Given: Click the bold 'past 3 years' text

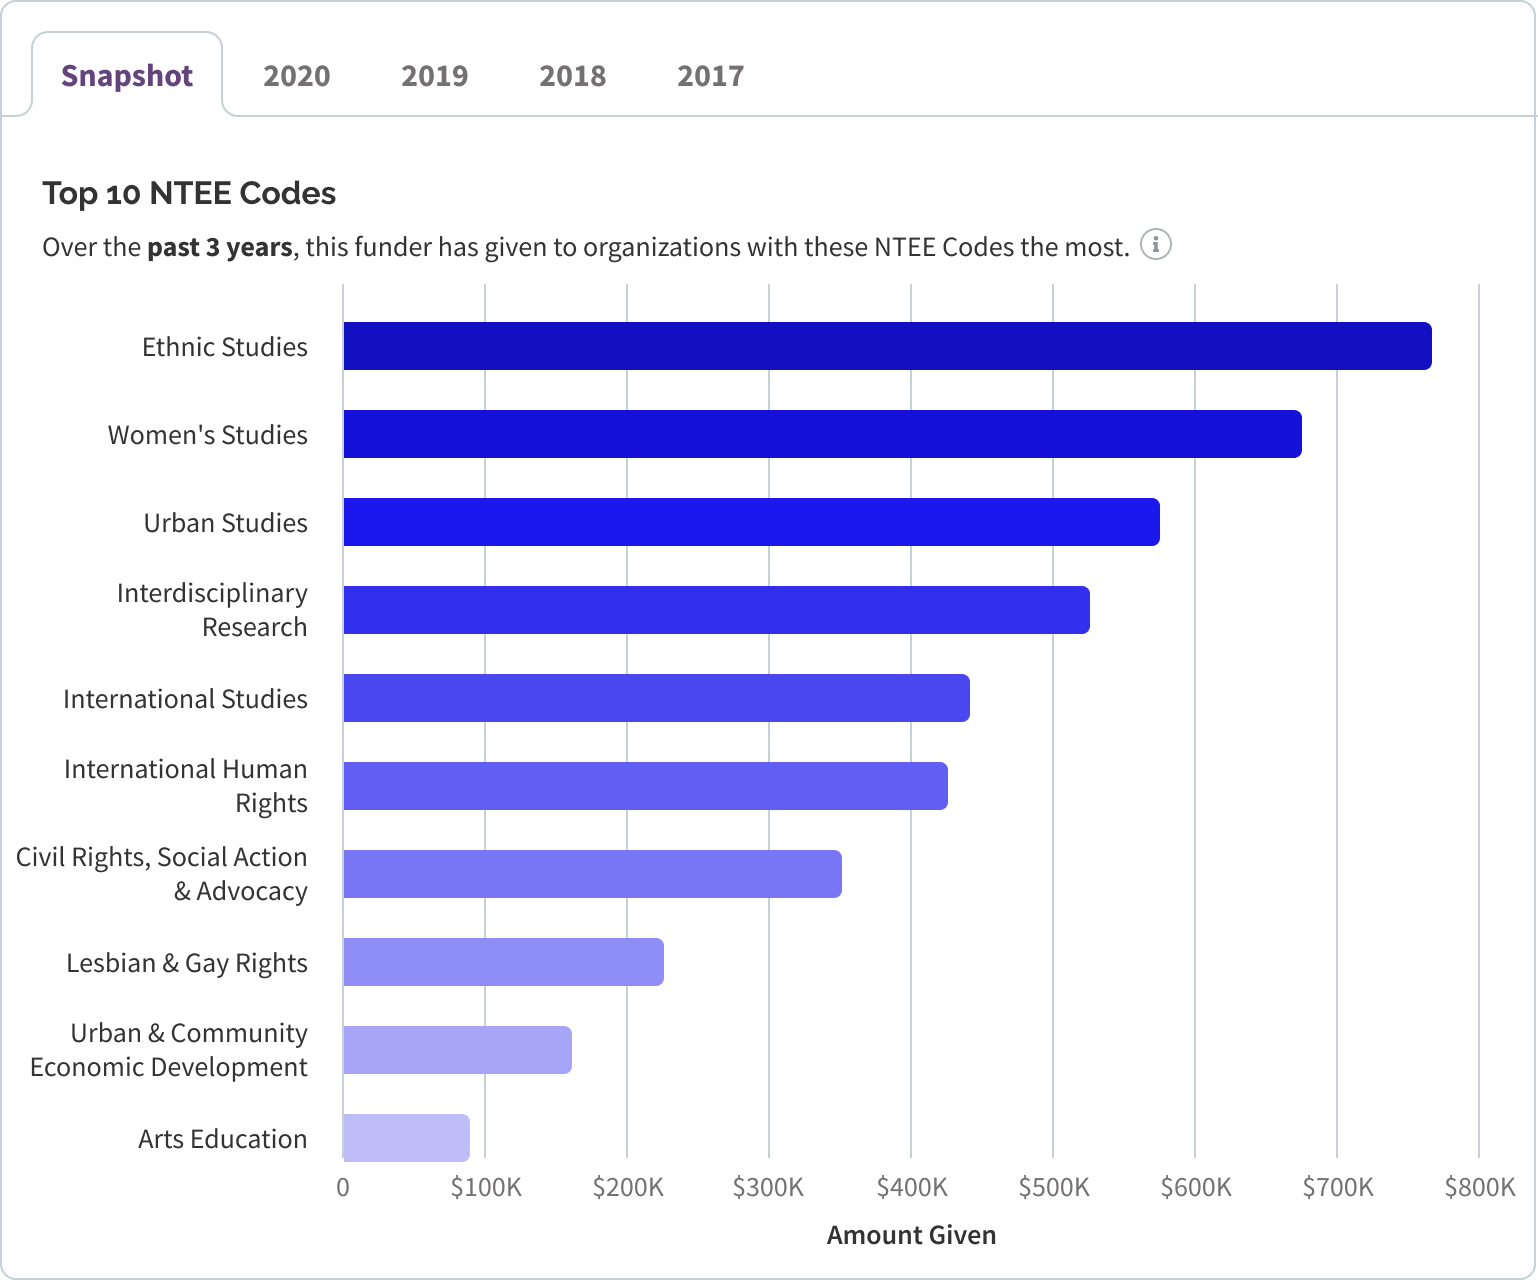Looking at the screenshot, I should point(220,247).
